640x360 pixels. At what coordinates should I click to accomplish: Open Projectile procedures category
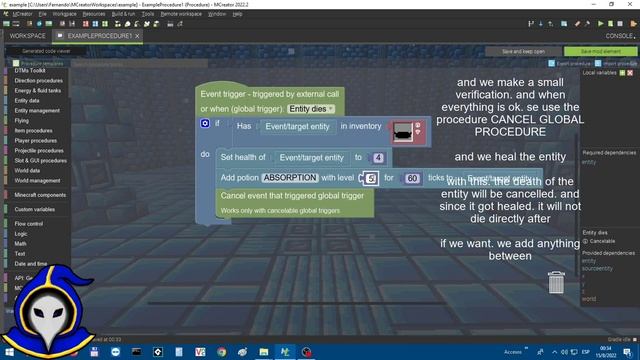click(39, 151)
